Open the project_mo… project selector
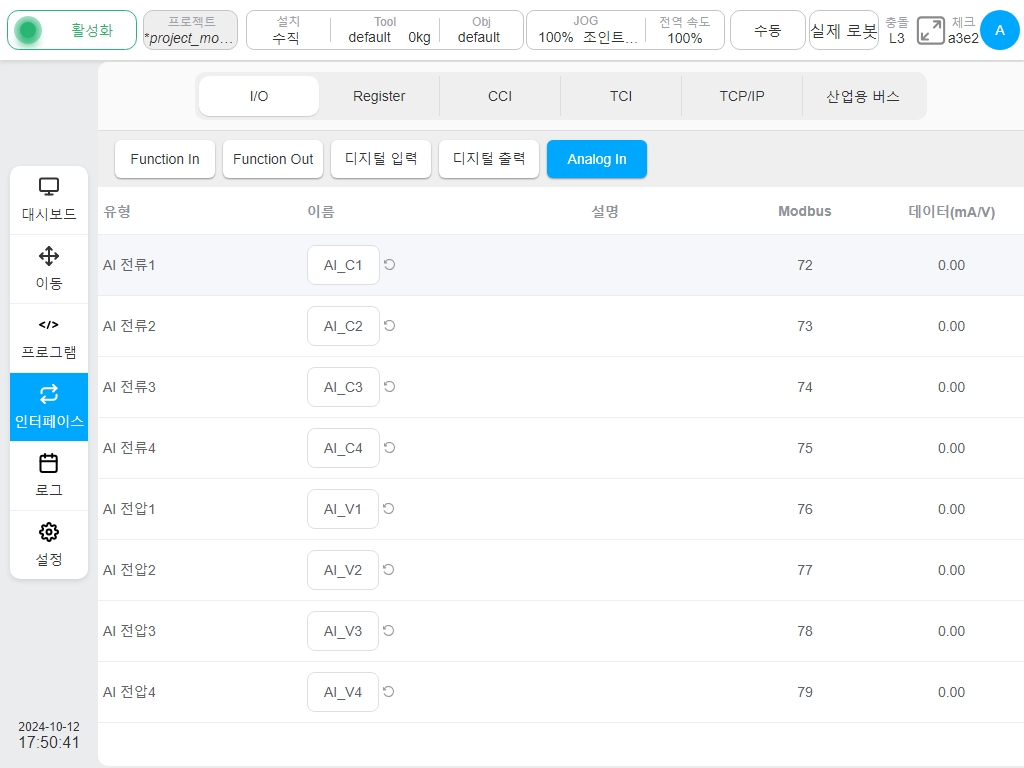1024x768 pixels. (190, 30)
